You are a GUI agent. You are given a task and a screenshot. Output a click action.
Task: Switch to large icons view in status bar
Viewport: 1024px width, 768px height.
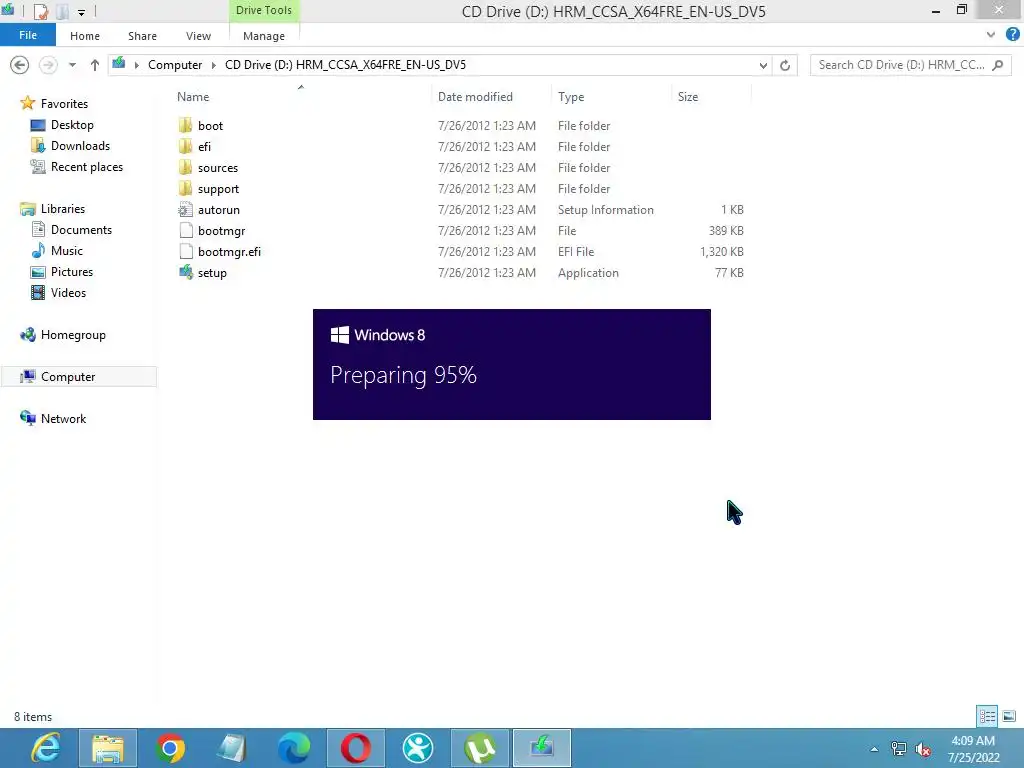1009,716
